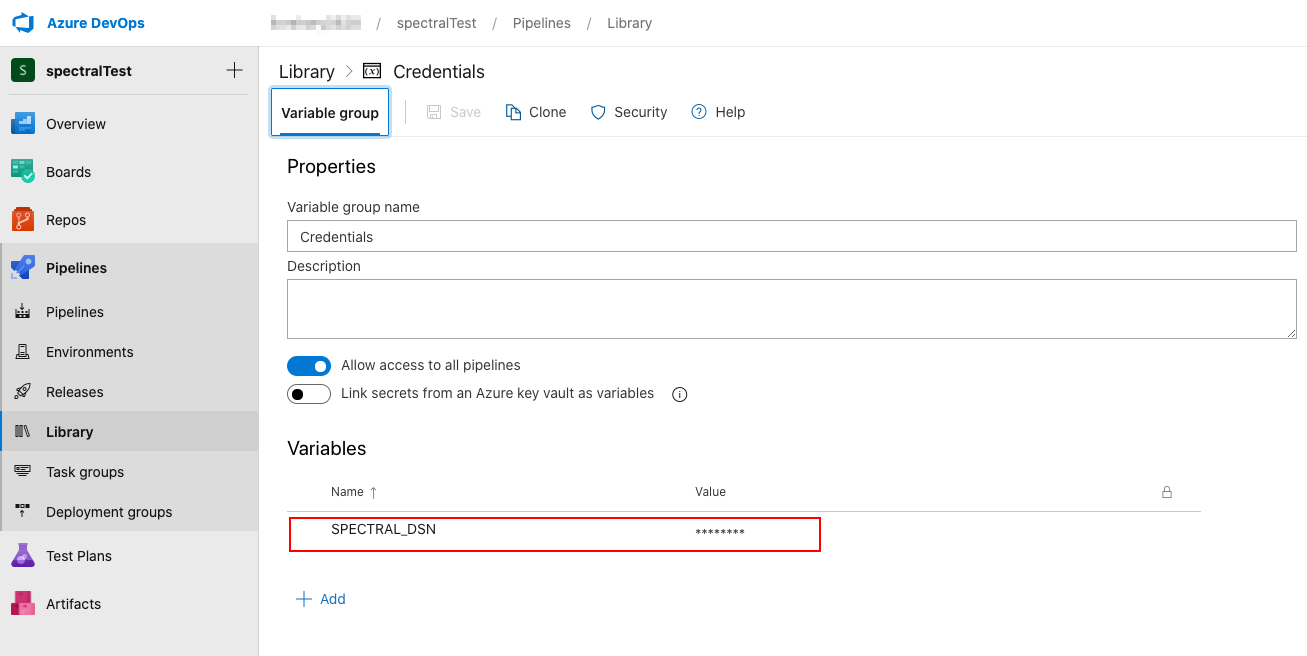Select the Variable group tab

[x=330, y=112]
